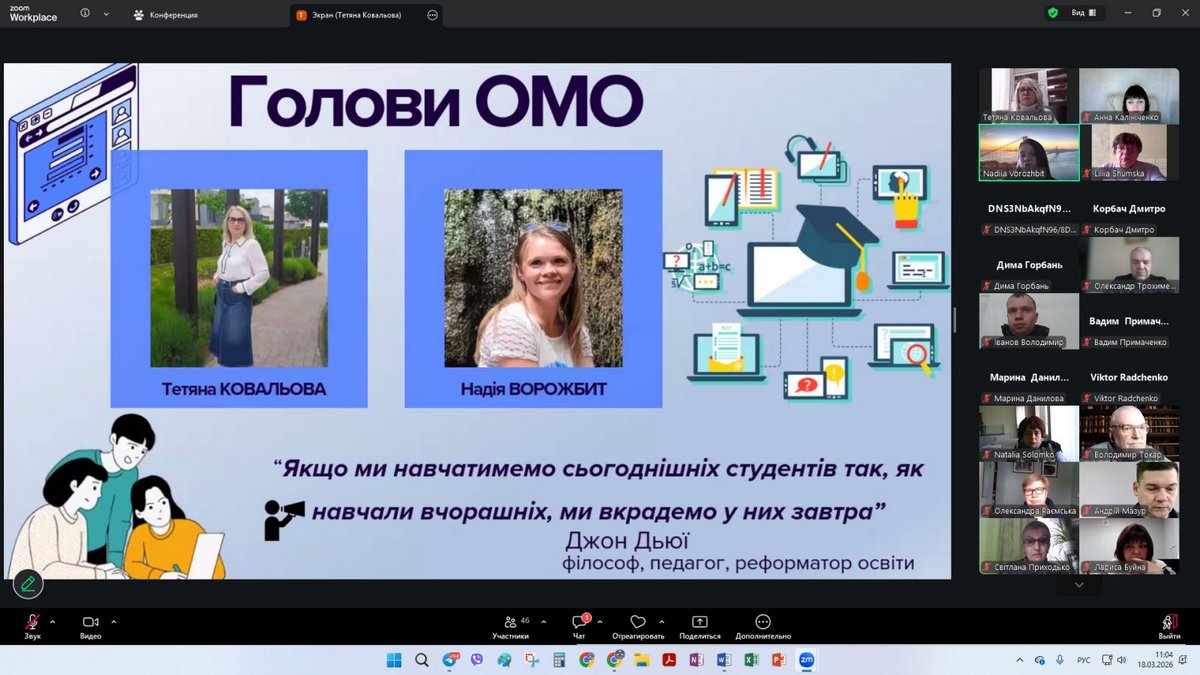
Task: Open meeting info circle icon
Action: (84, 14)
